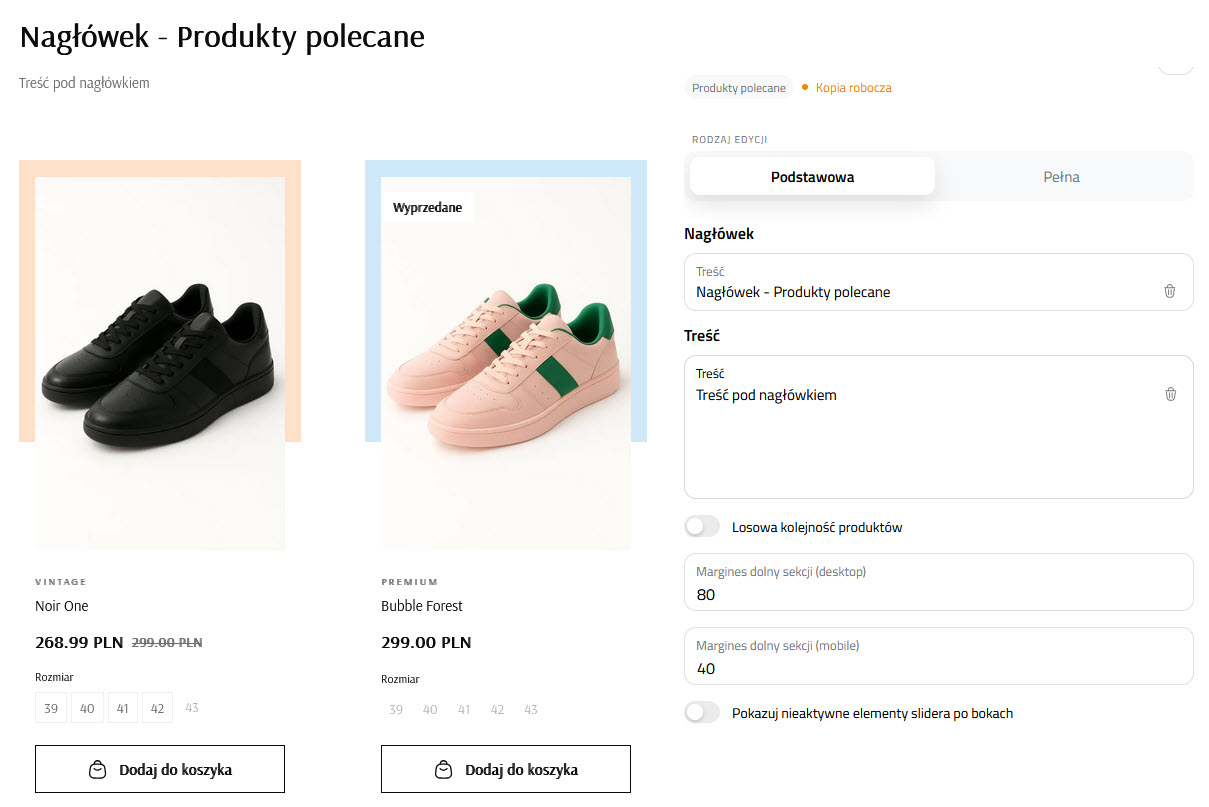1209x807 pixels.
Task: Switch to the "Pełna" editing mode tab
Action: 1061,176
